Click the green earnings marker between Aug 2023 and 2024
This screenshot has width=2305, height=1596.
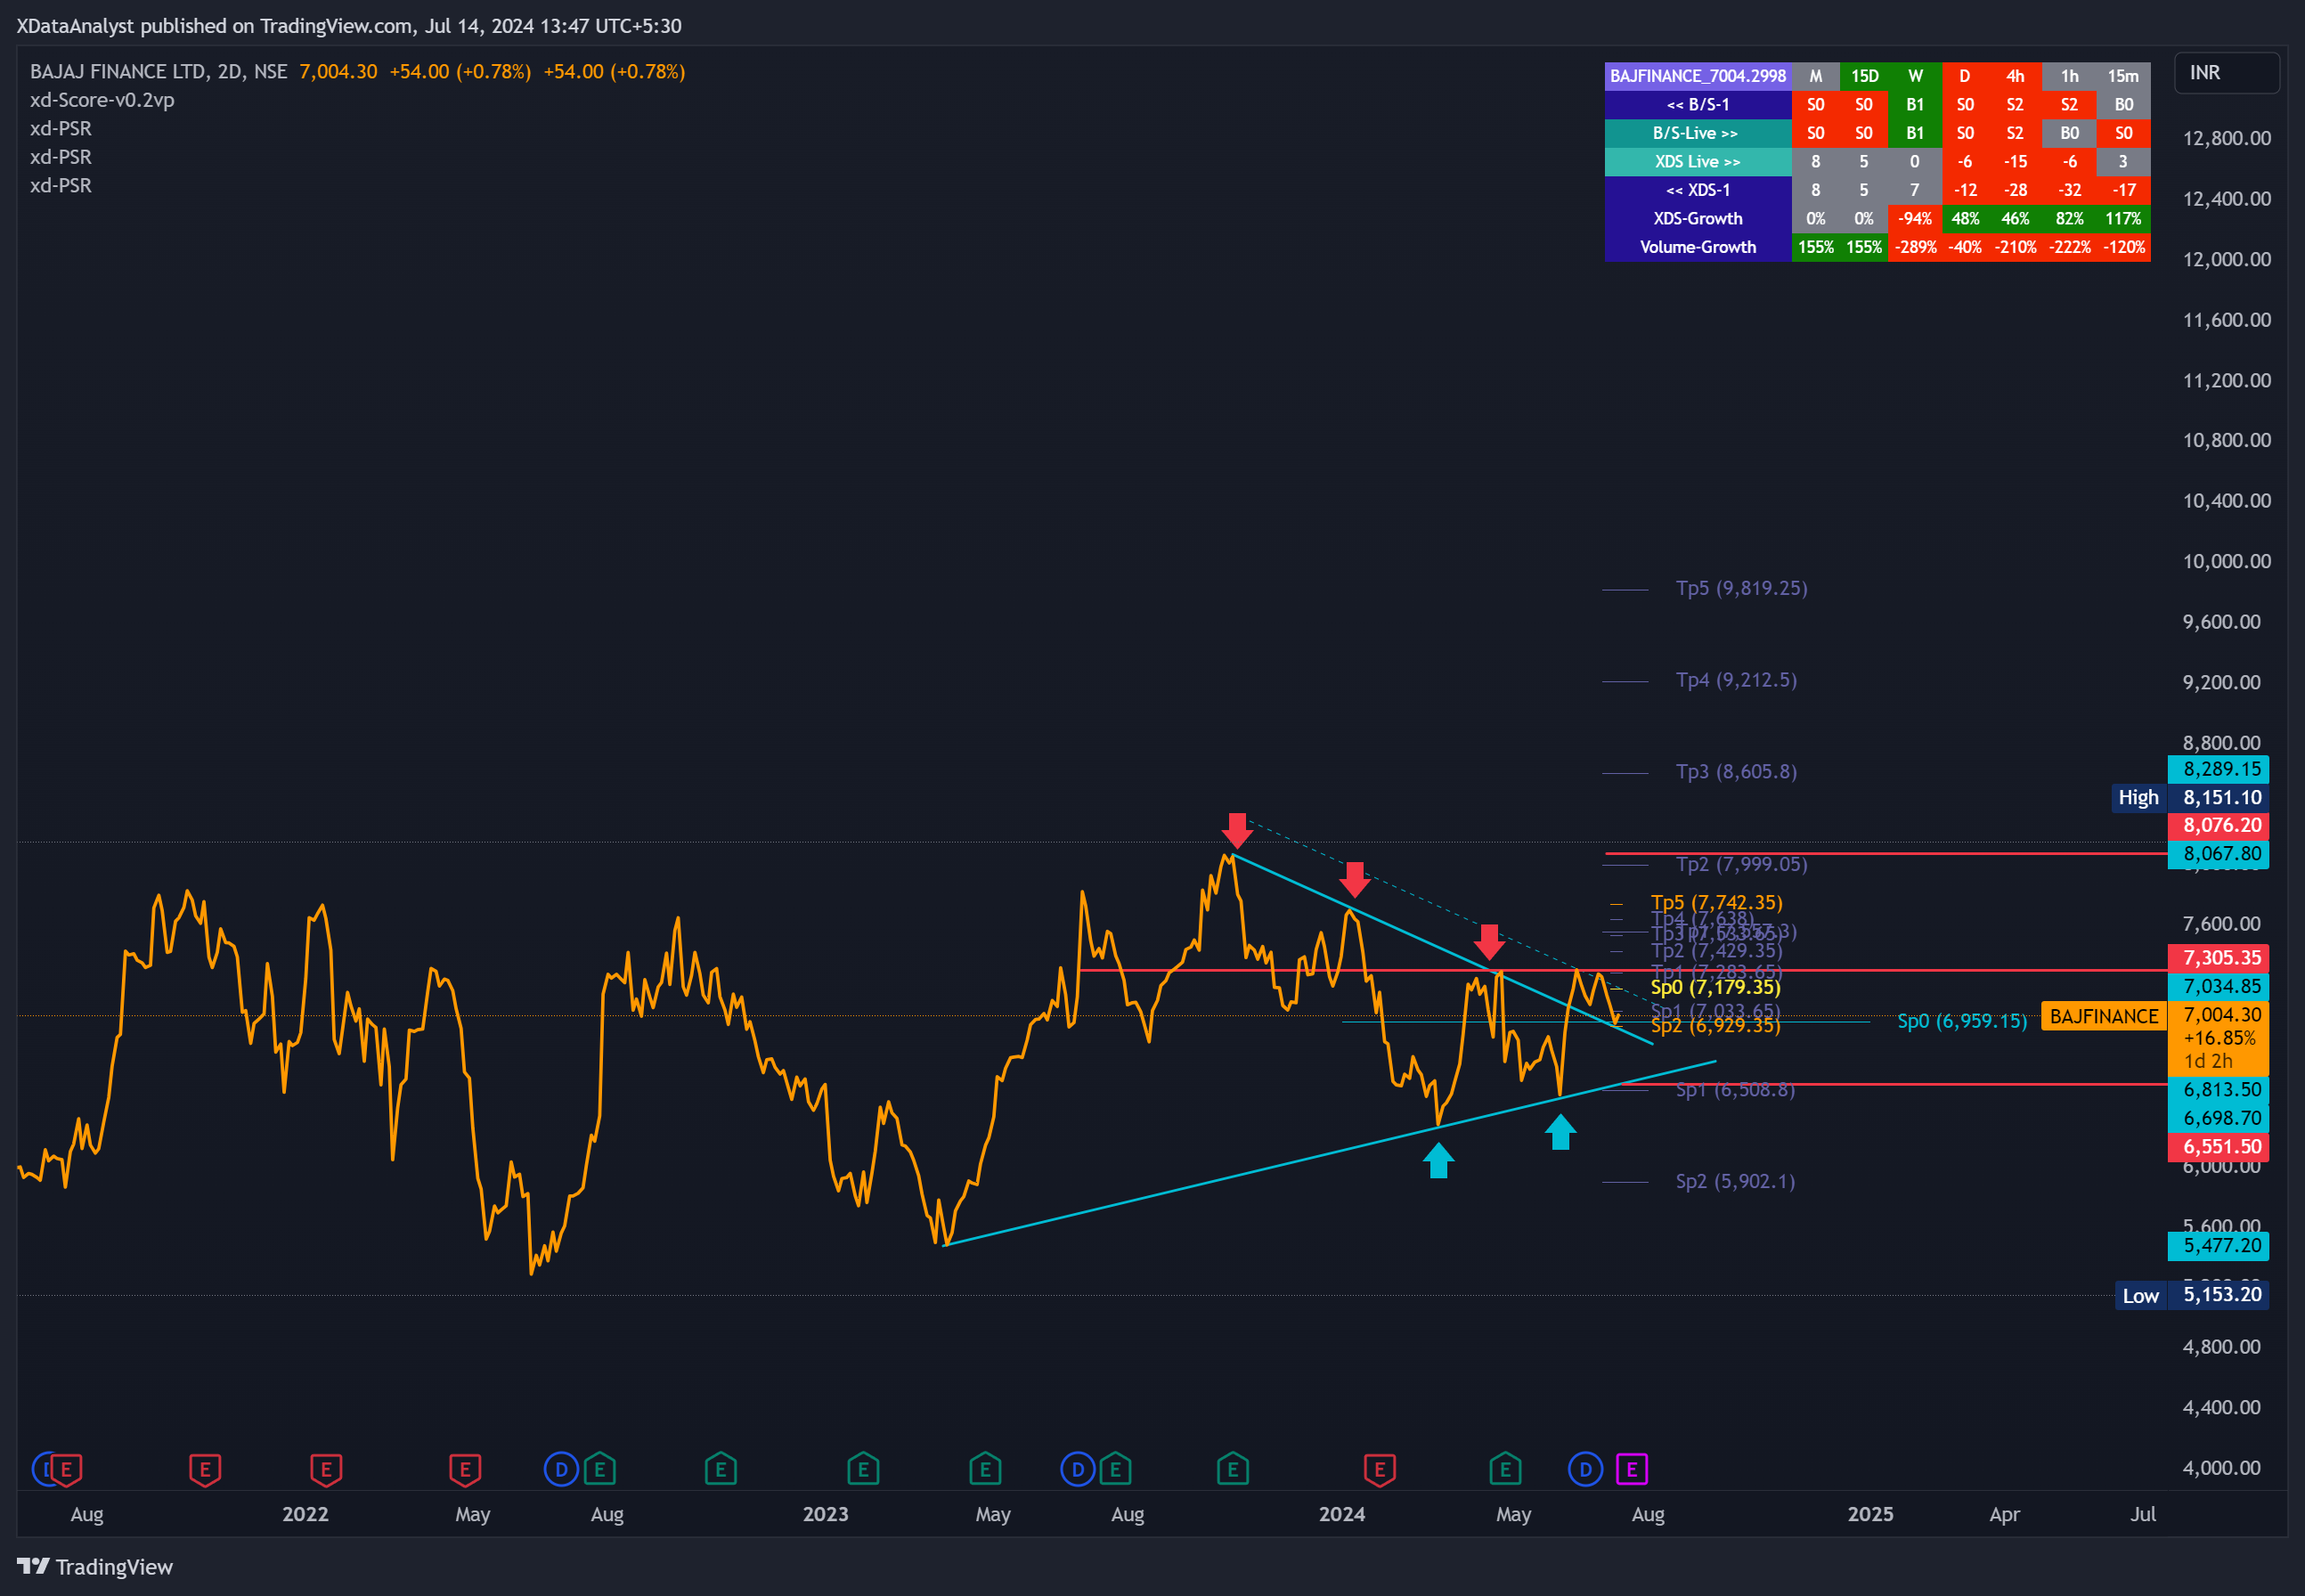1233,1469
